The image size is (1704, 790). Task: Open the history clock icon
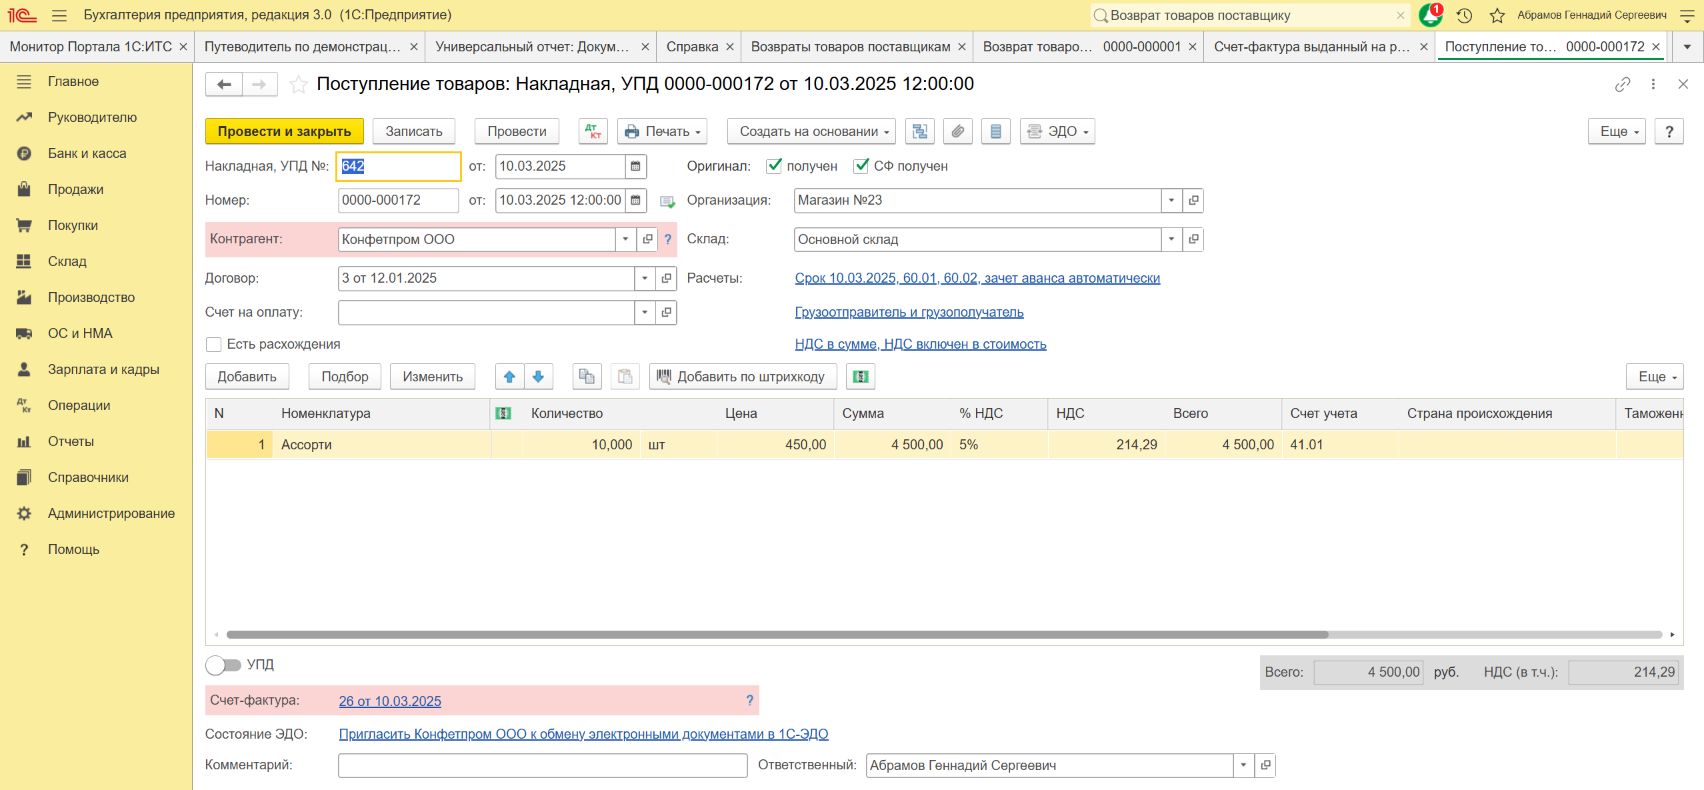tap(1464, 16)
